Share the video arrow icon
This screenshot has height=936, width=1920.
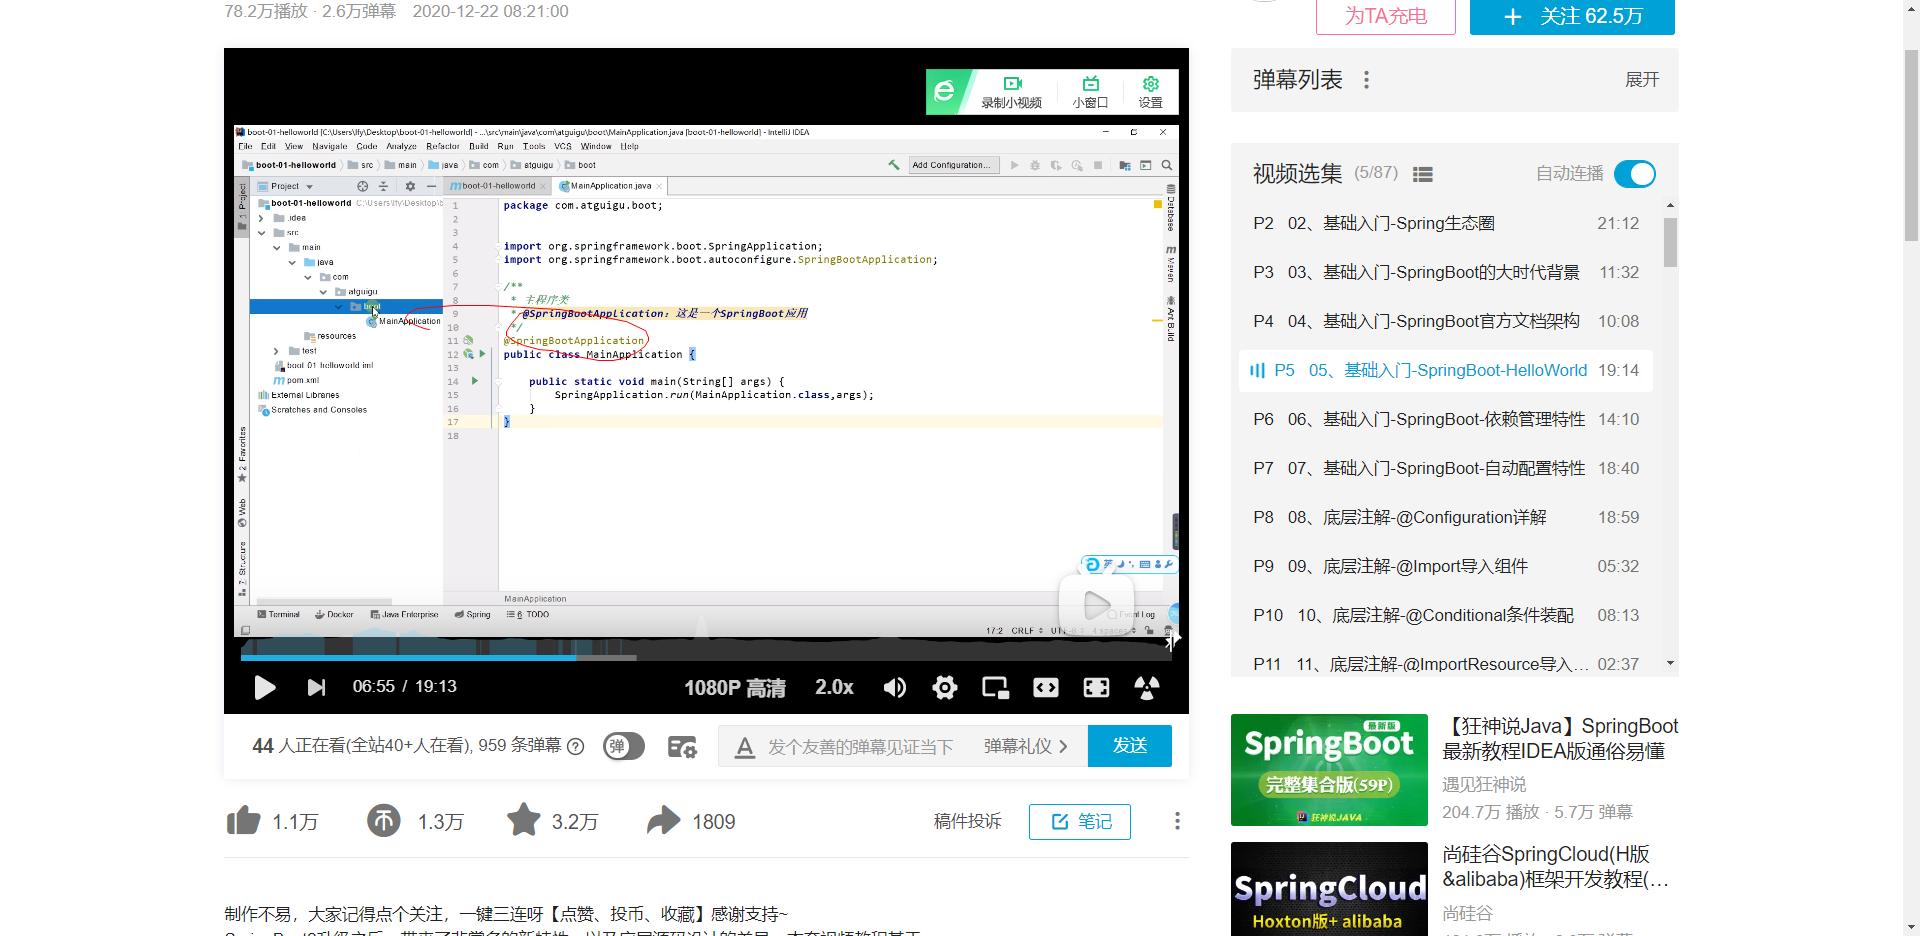(663, 821)
